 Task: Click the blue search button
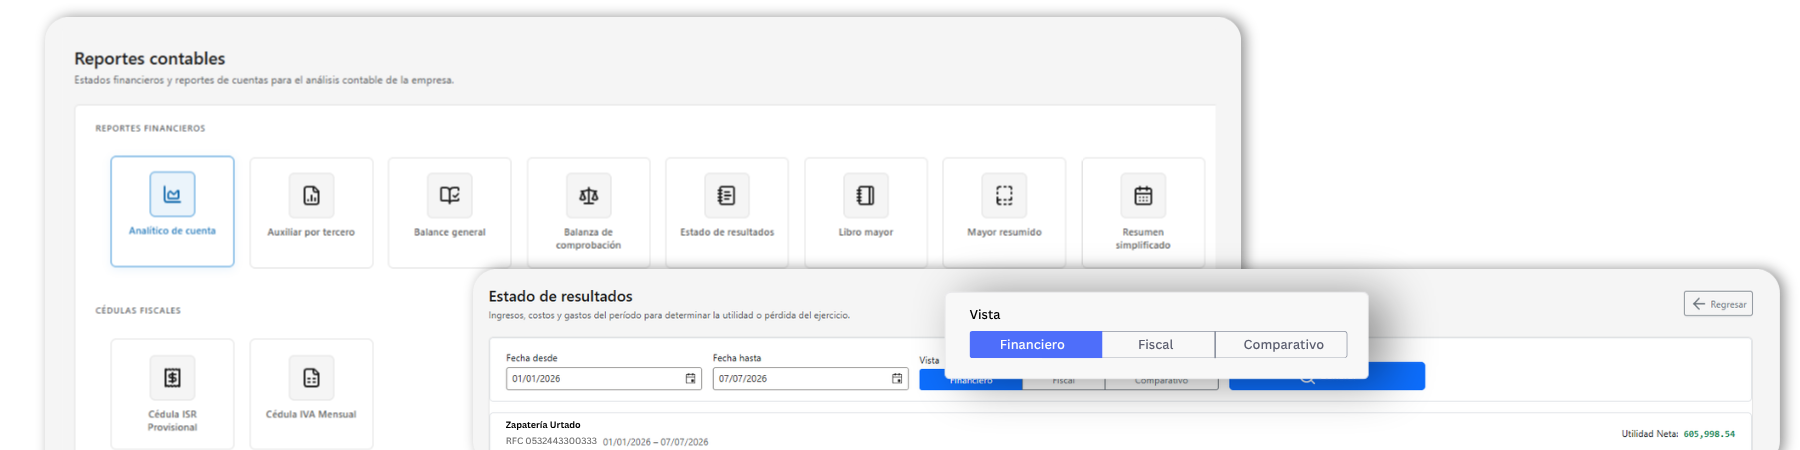(1327, 376)
